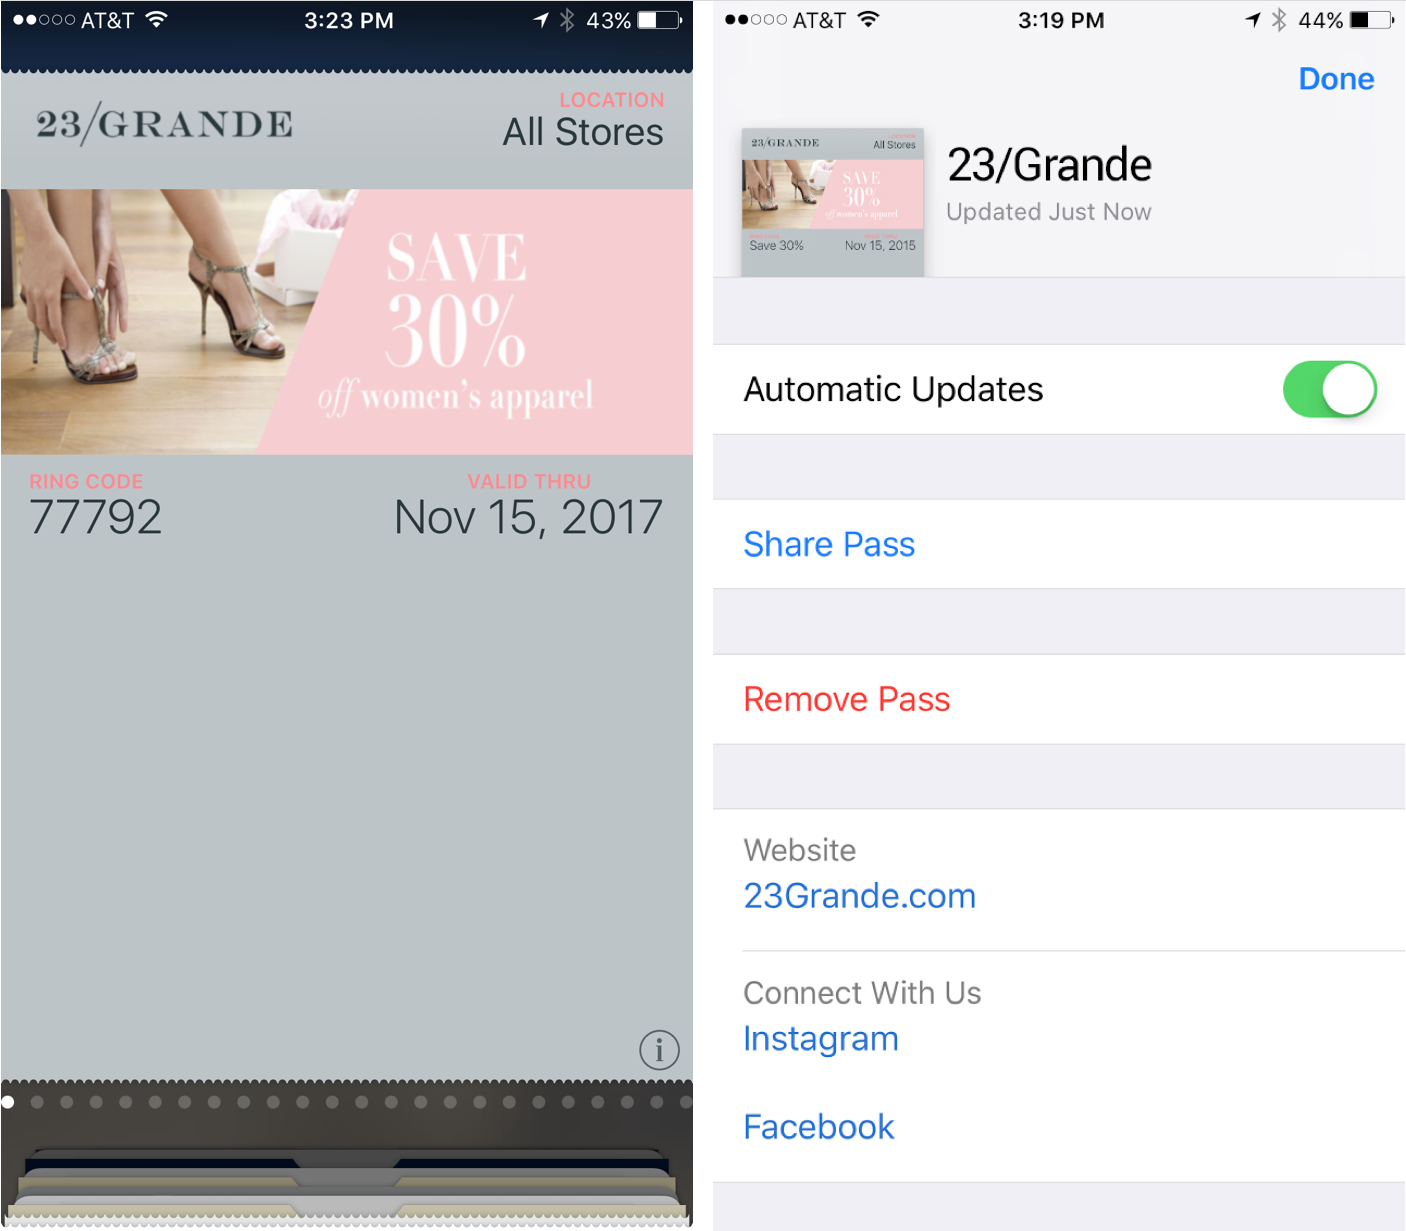Tap the Save 30% coupon banner image

click(347, 322)
